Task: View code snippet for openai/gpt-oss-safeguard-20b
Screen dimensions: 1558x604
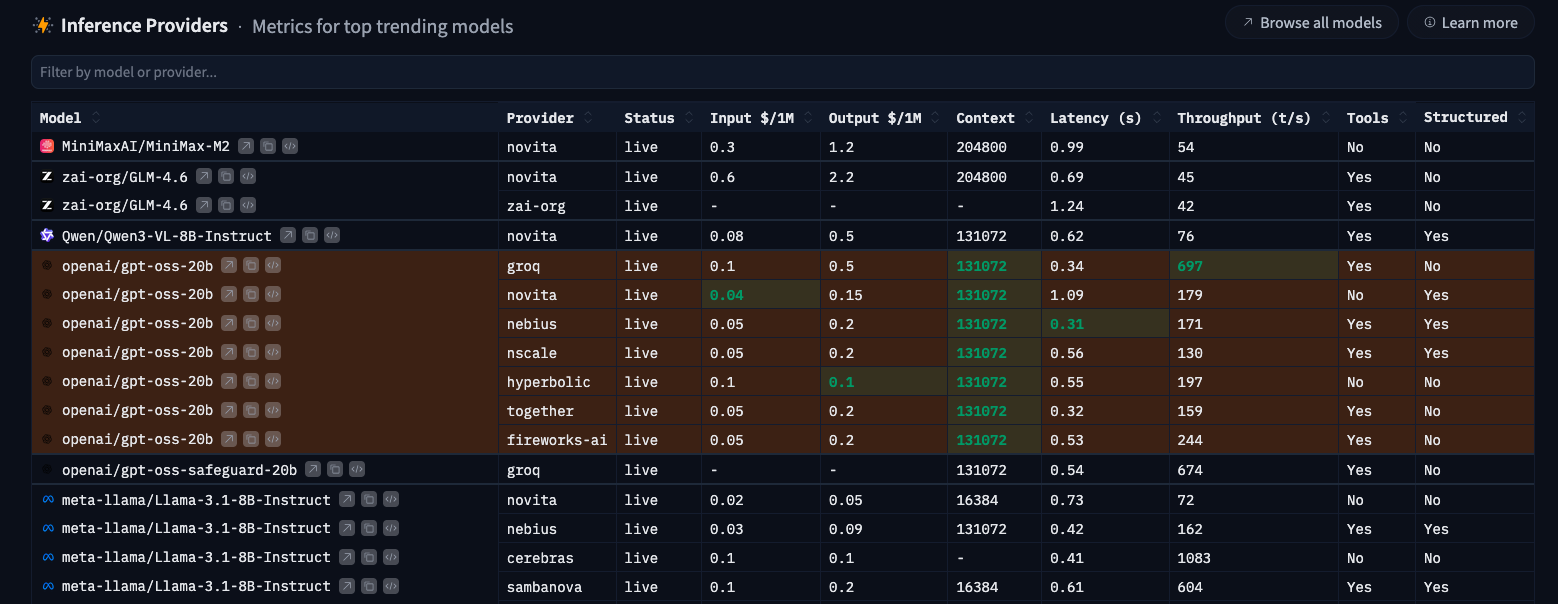Action: point(356,469)
